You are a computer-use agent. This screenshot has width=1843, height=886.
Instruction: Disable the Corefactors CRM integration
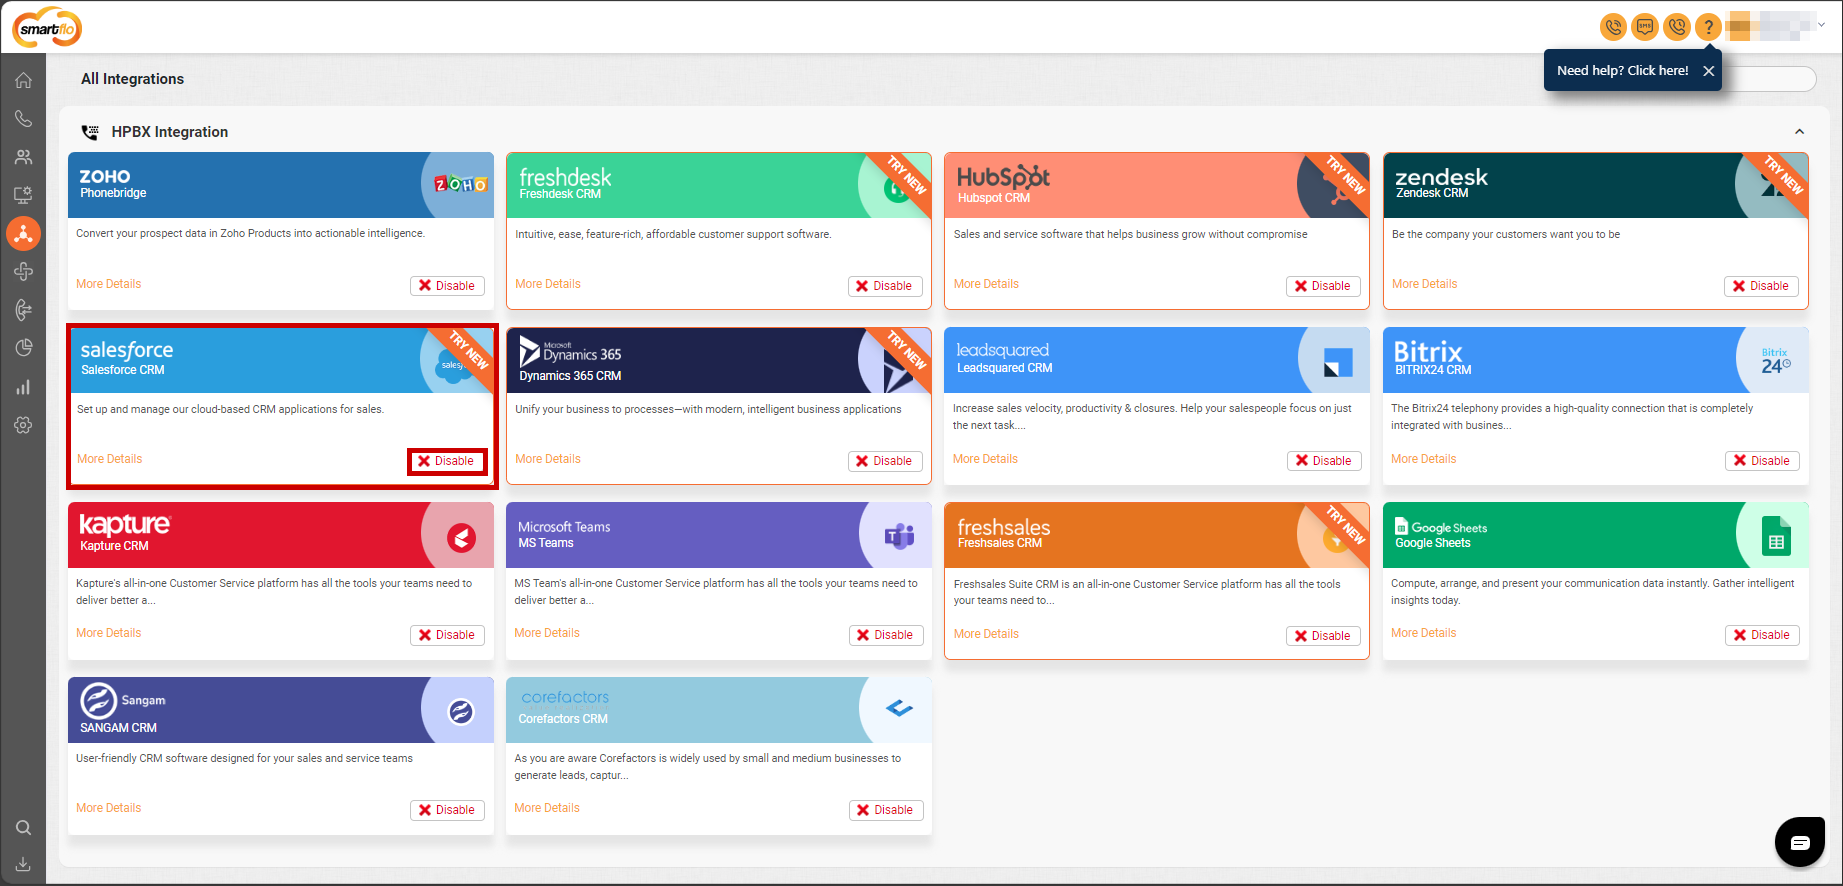(x=886, y=810)
